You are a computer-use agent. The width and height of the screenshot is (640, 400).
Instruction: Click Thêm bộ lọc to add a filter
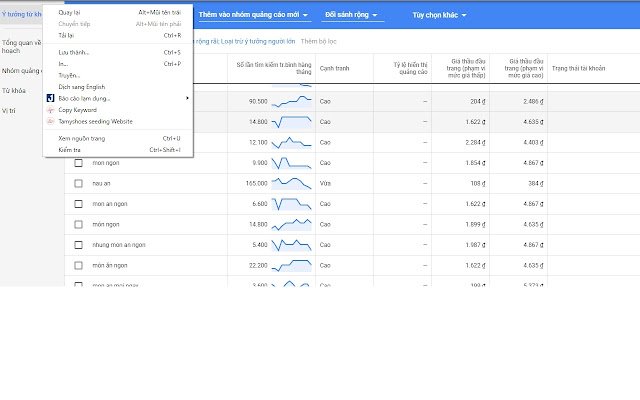318,41
